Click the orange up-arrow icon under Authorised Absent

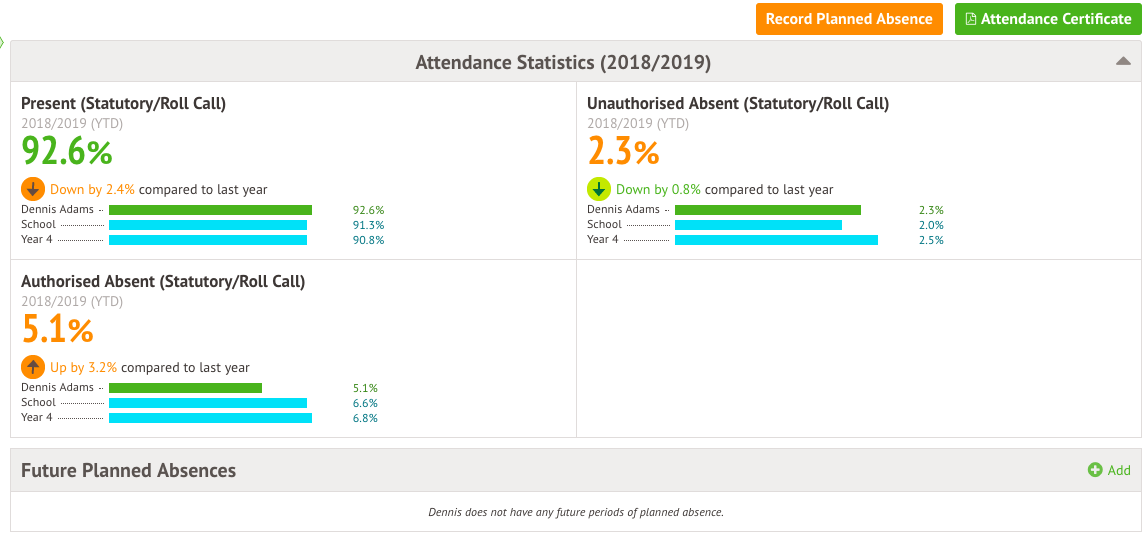click(33, 367)
